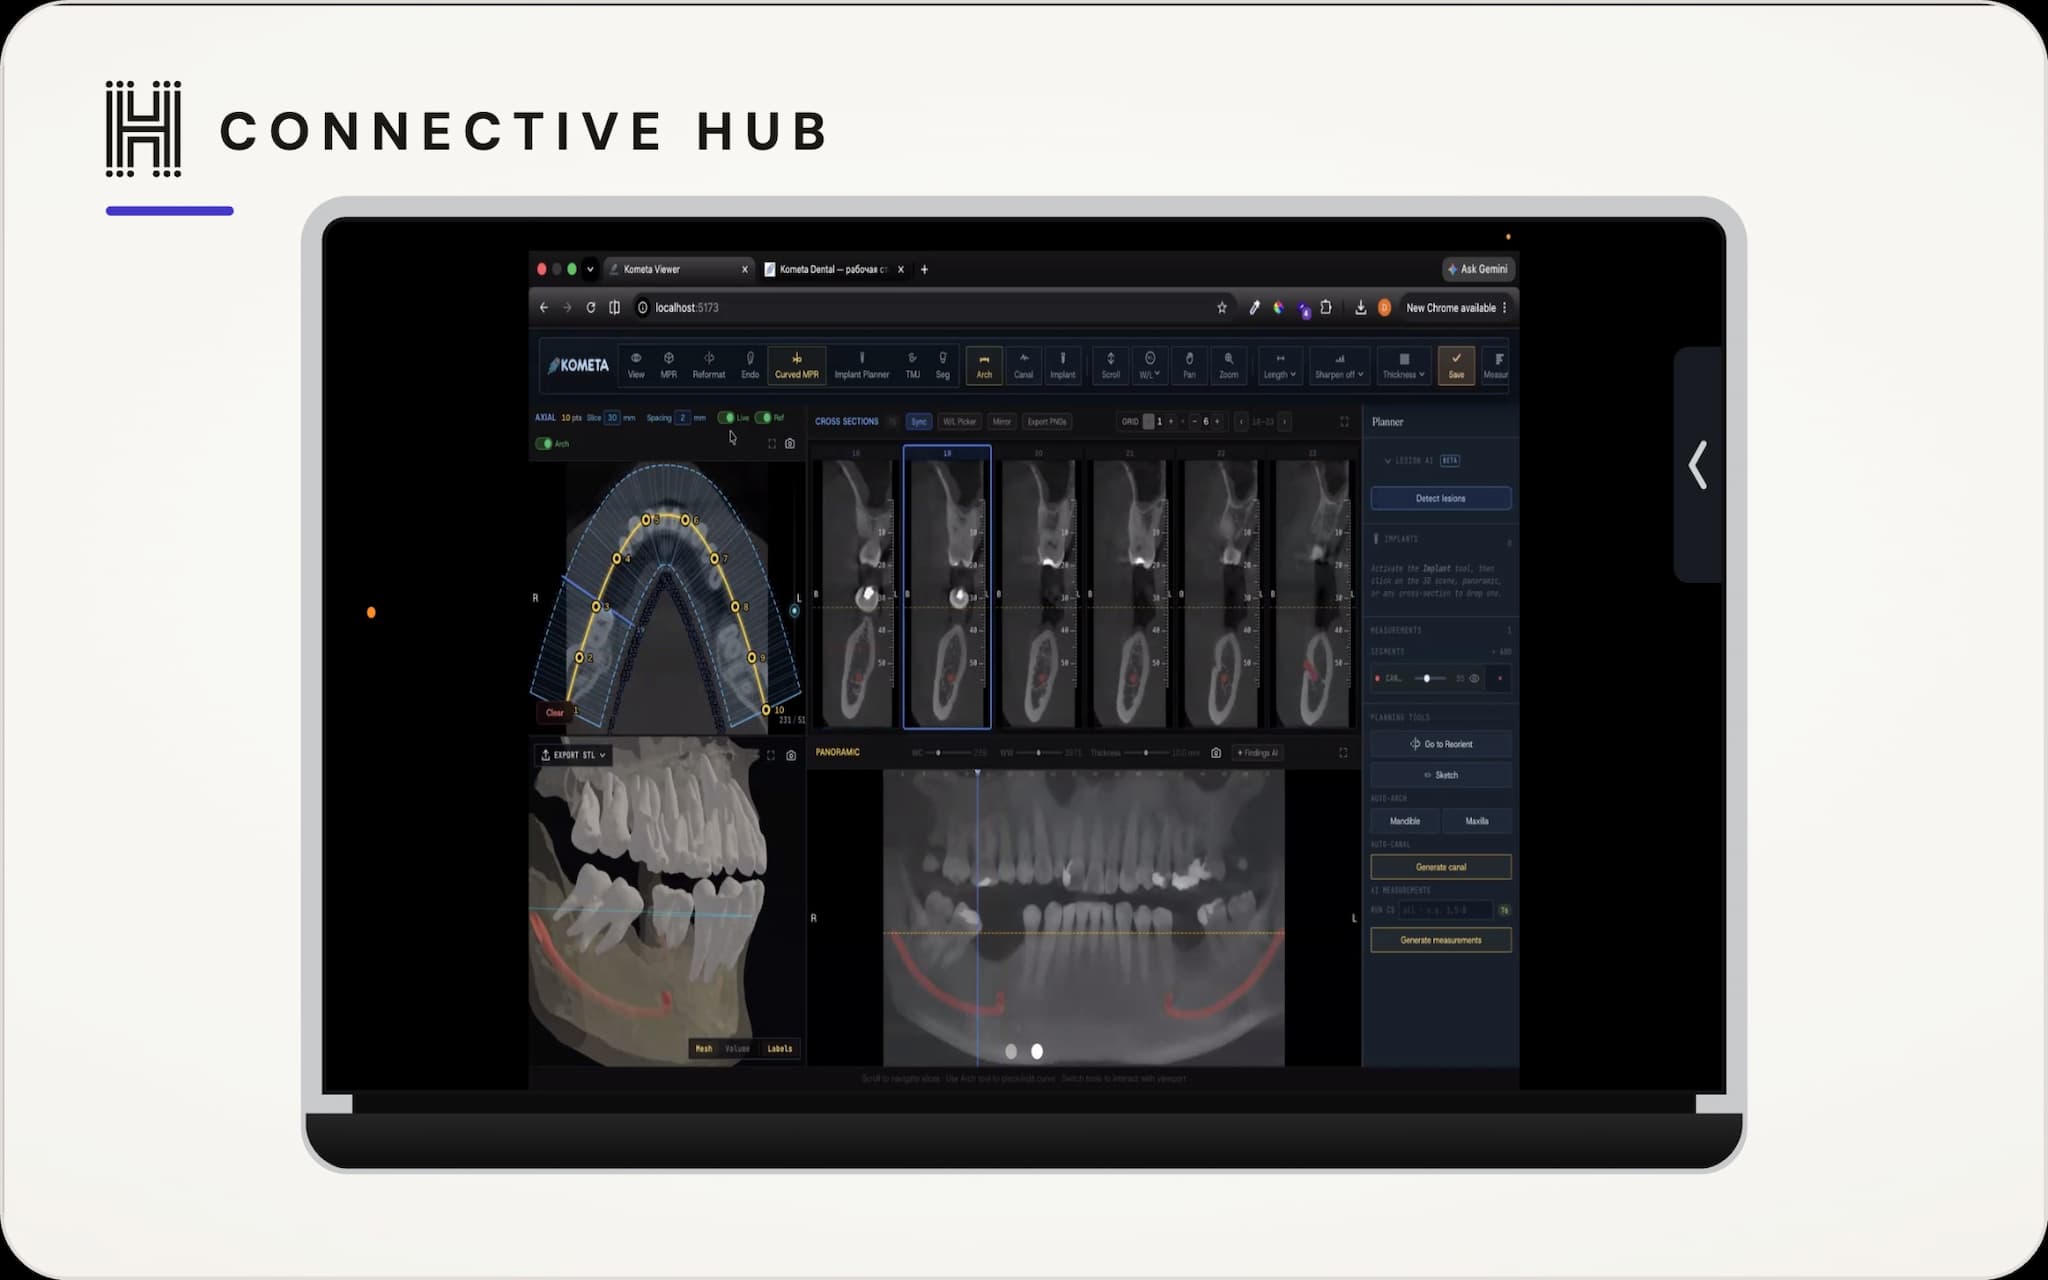Open the Sharpen off dropdown

(x=1339, y=365)
